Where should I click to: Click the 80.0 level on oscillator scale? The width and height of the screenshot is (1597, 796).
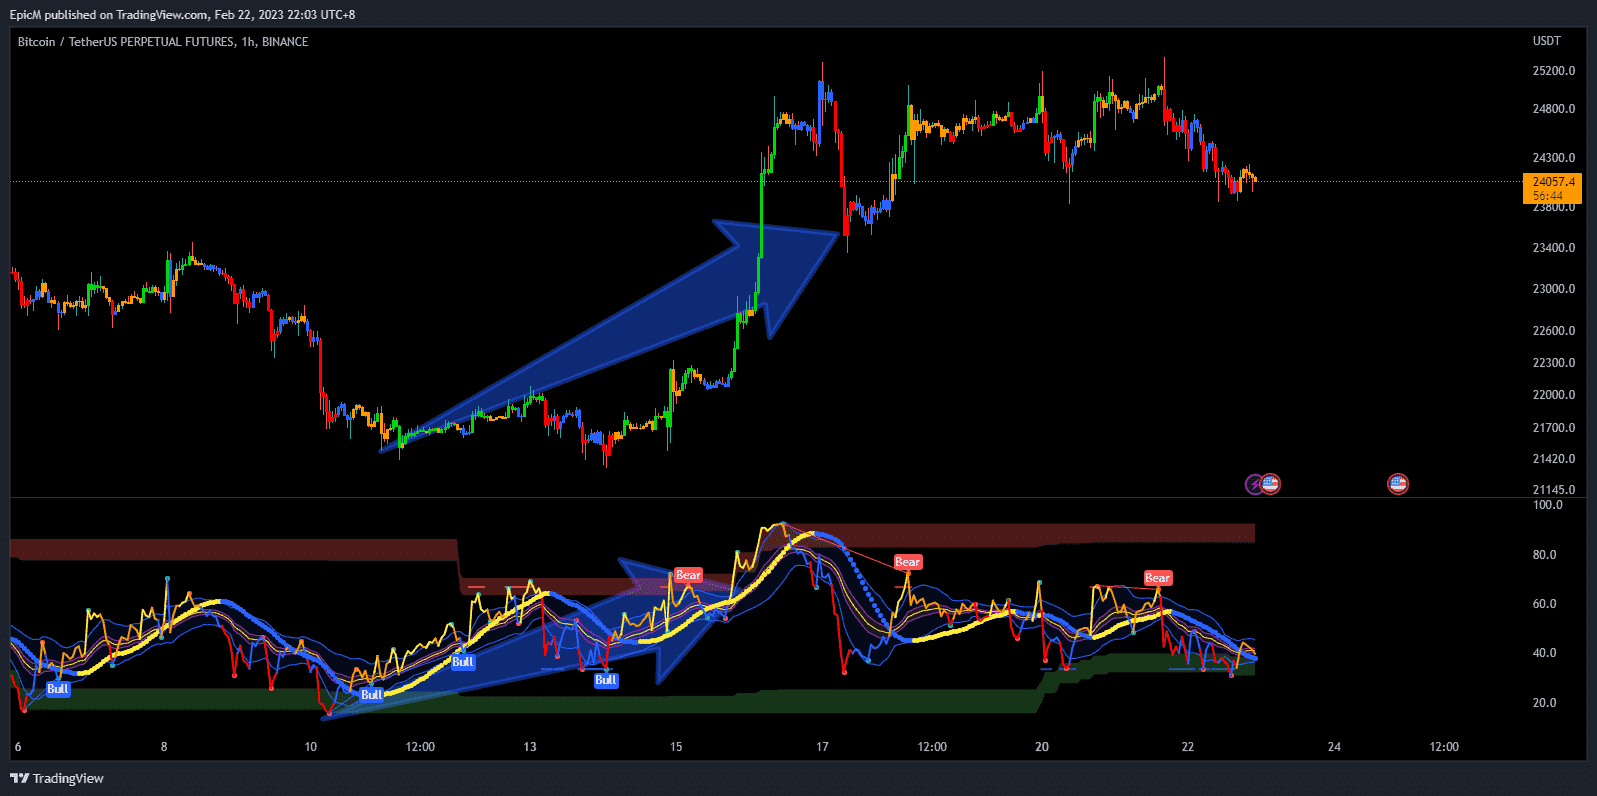coord(1544,555)
